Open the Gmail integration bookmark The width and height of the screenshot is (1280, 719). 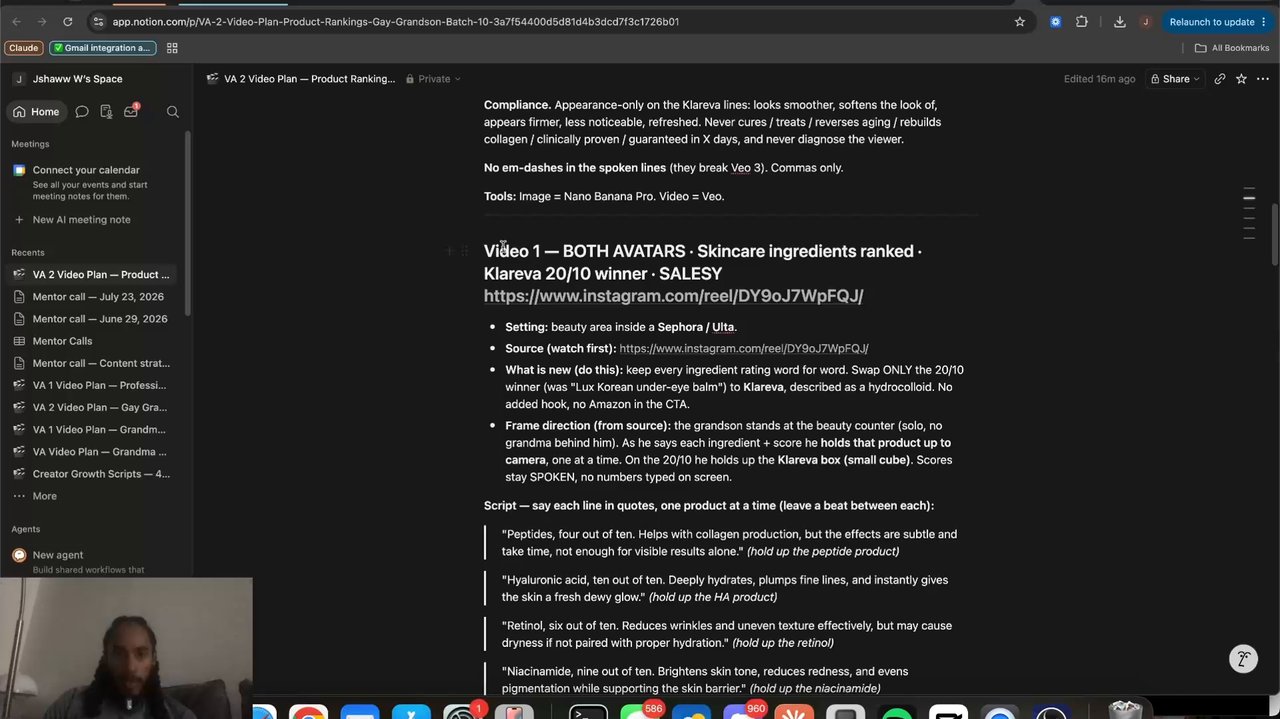(103, 48)
